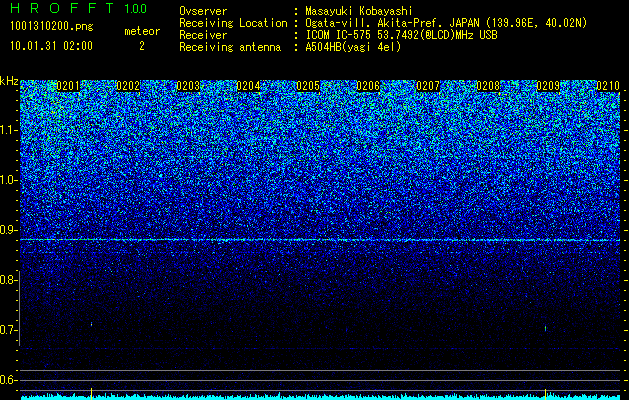Click the 1.1 frequency axis label

(x=8, y=131)
